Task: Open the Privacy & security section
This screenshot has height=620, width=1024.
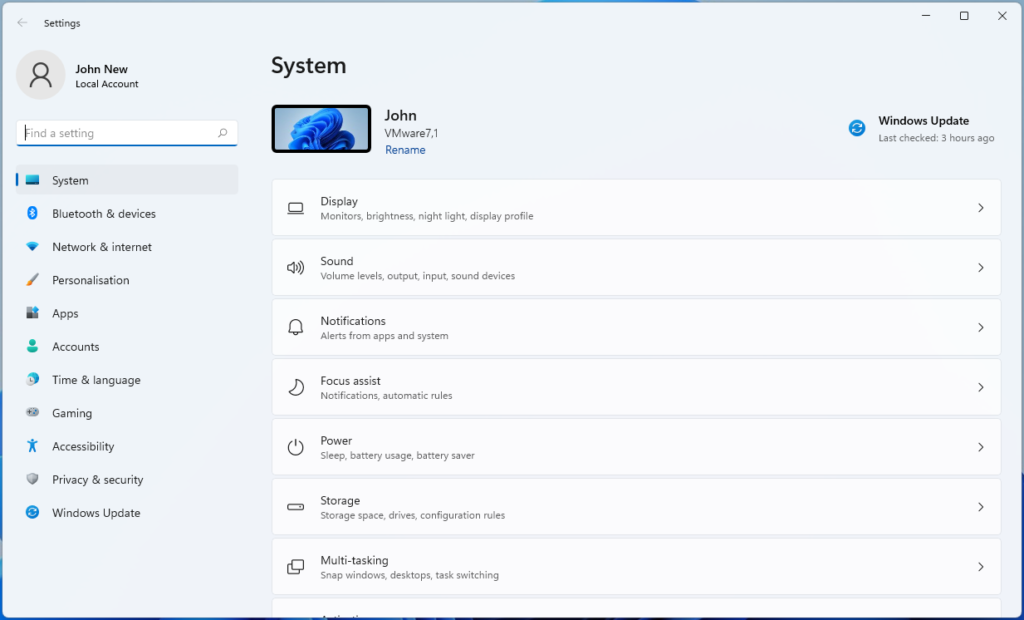Action: click(97, 479)
